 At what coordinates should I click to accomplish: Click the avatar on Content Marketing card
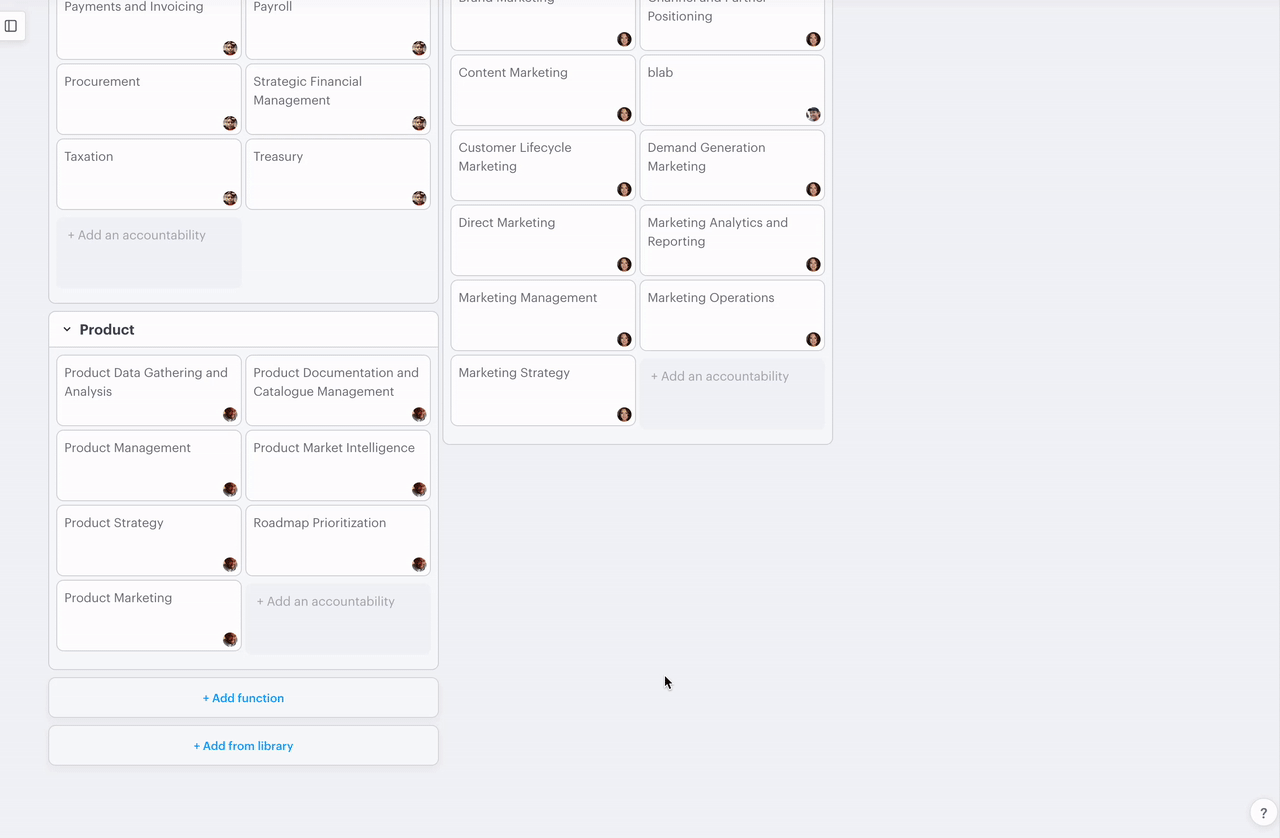[624, 115]
